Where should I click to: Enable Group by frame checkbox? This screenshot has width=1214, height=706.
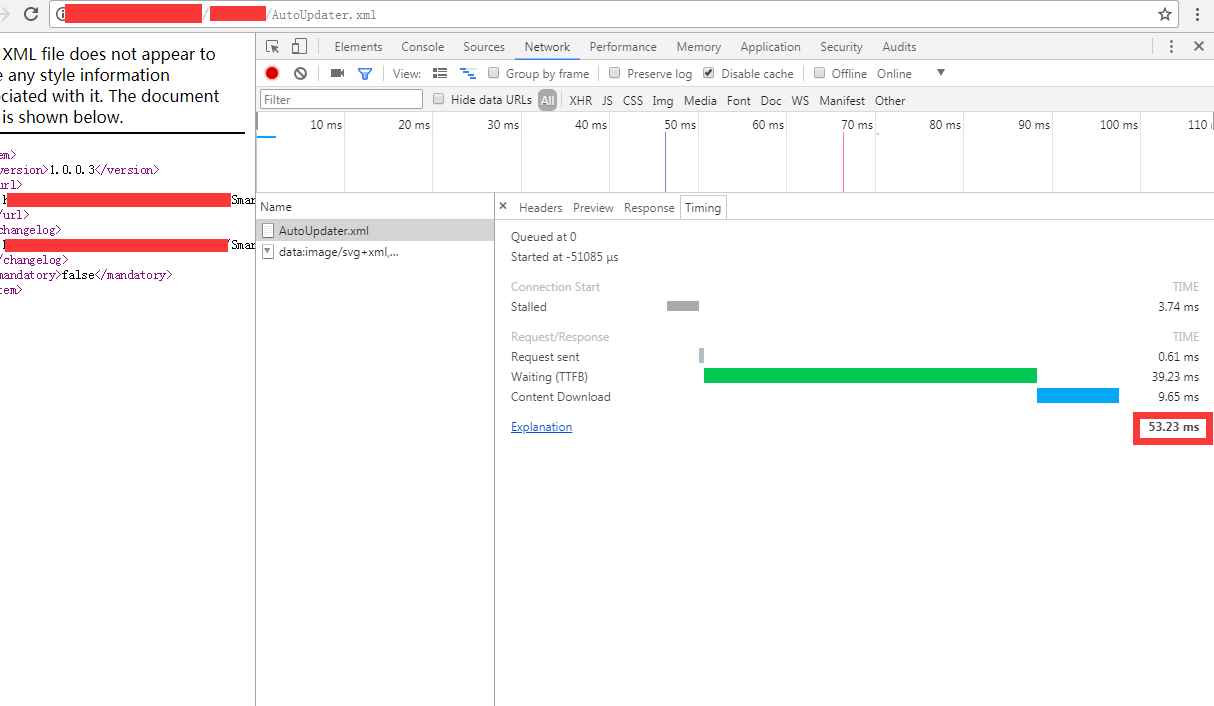click(x=494, y=73)
